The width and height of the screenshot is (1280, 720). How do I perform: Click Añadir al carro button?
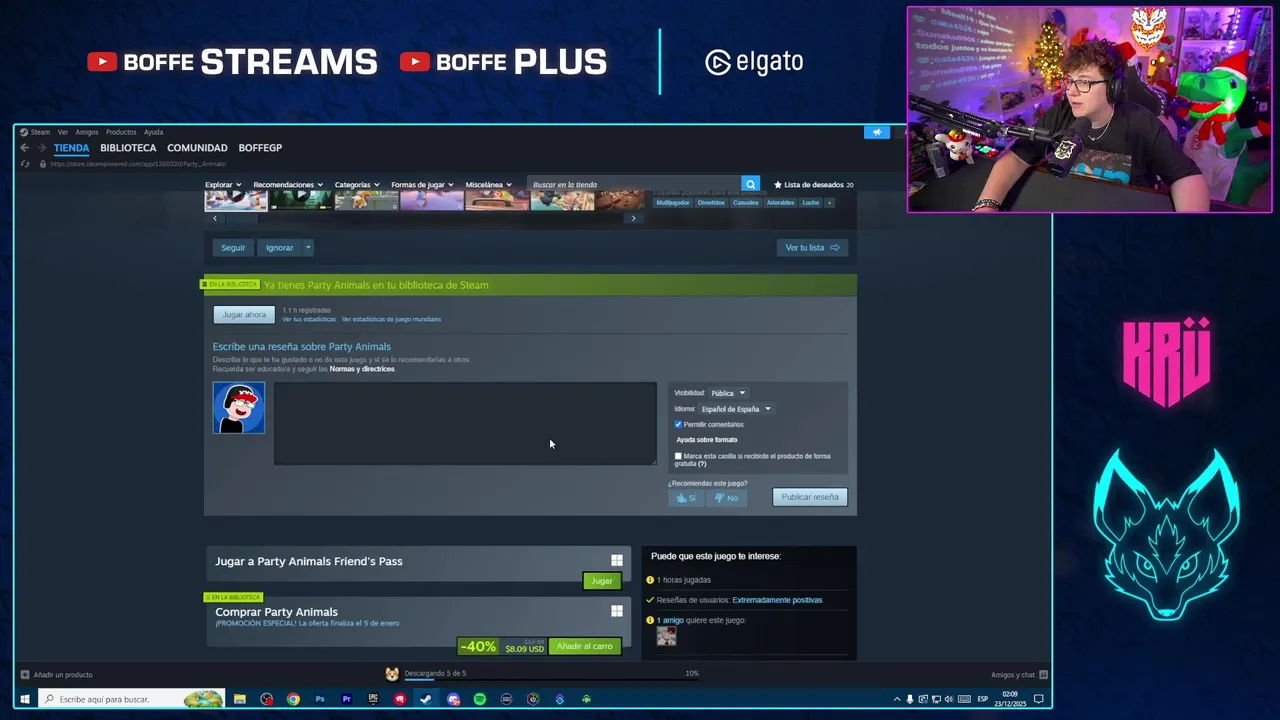point(585,647)
